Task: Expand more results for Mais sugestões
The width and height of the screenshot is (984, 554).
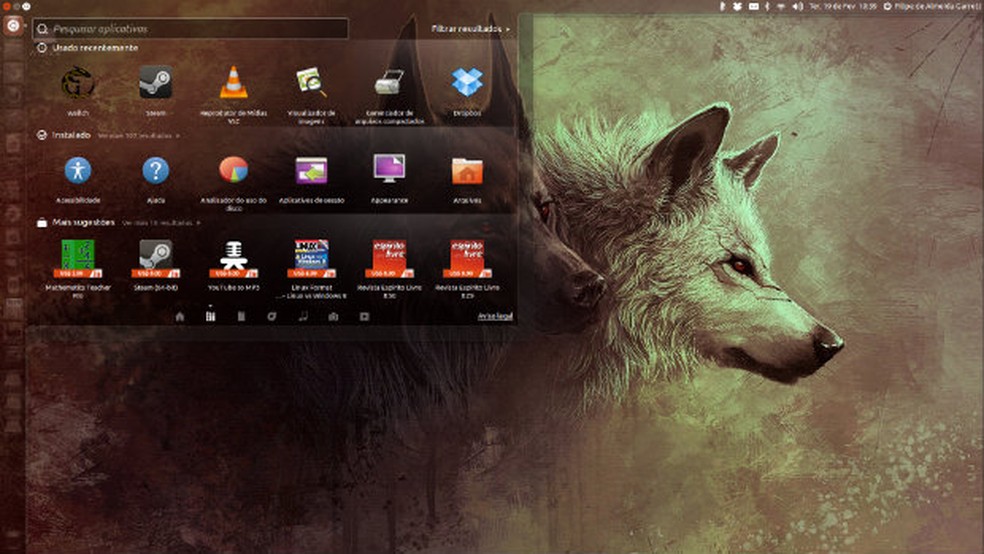Action: (150, 222)
